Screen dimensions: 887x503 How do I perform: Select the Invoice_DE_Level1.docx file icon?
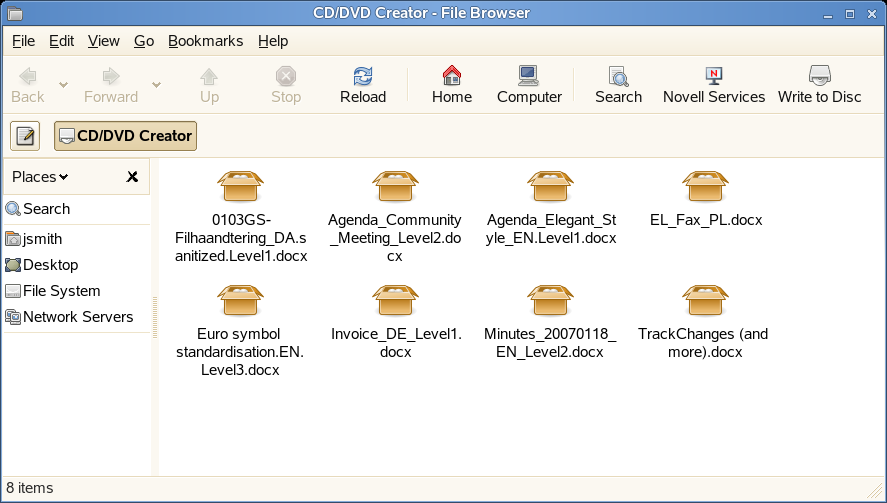pos(395,300)
